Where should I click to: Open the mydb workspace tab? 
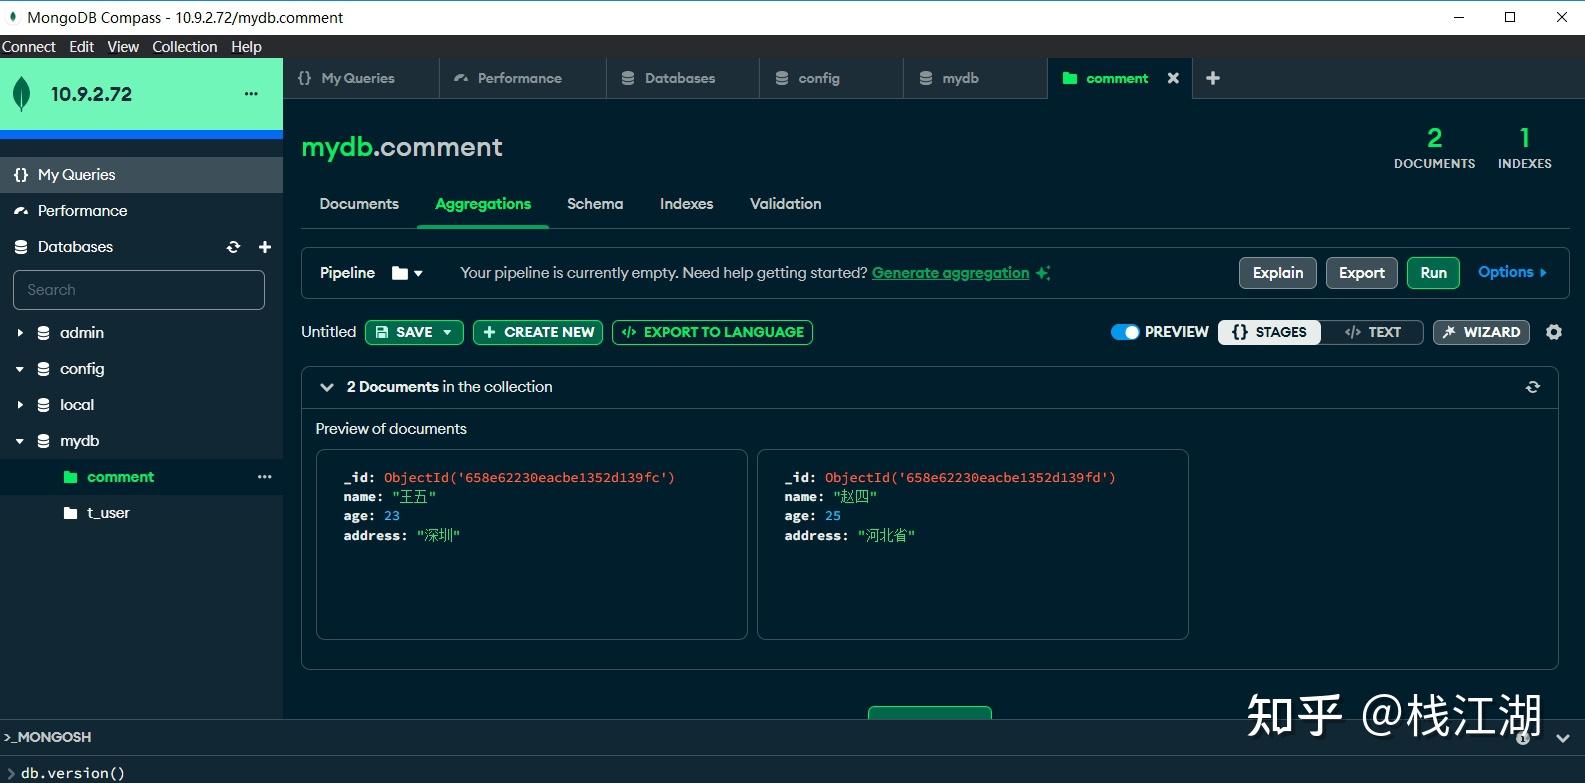975,78
